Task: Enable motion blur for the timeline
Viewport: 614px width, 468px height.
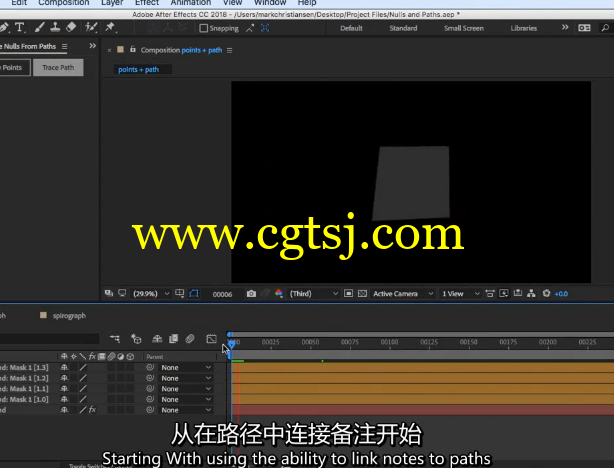Action: [x=190, y=338]
